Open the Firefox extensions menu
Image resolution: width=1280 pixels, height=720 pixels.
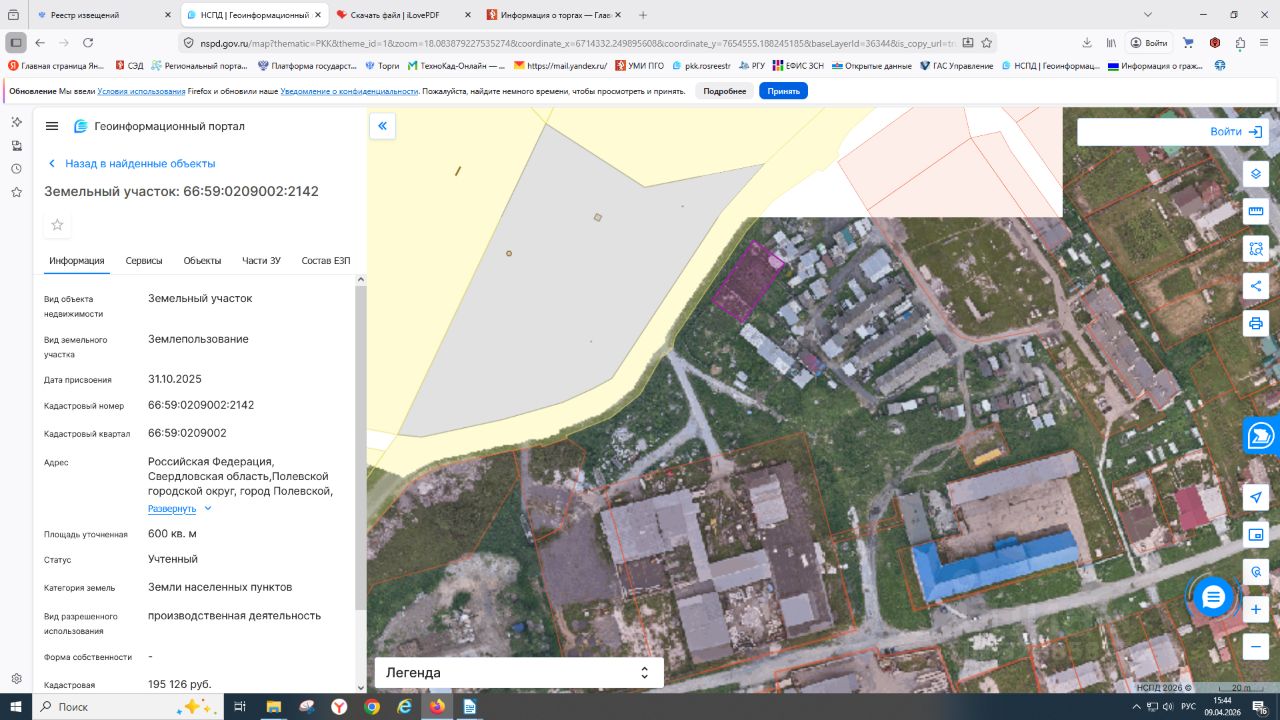click(1240, 43)
